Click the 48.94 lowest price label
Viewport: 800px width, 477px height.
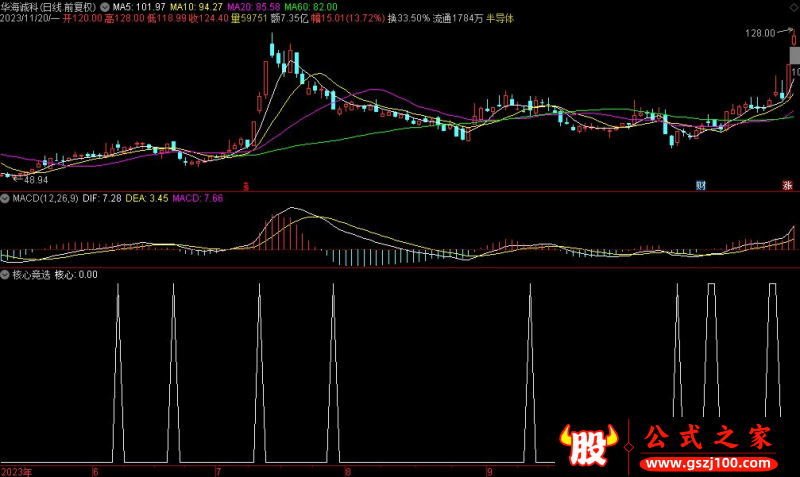tap(36, 180)
